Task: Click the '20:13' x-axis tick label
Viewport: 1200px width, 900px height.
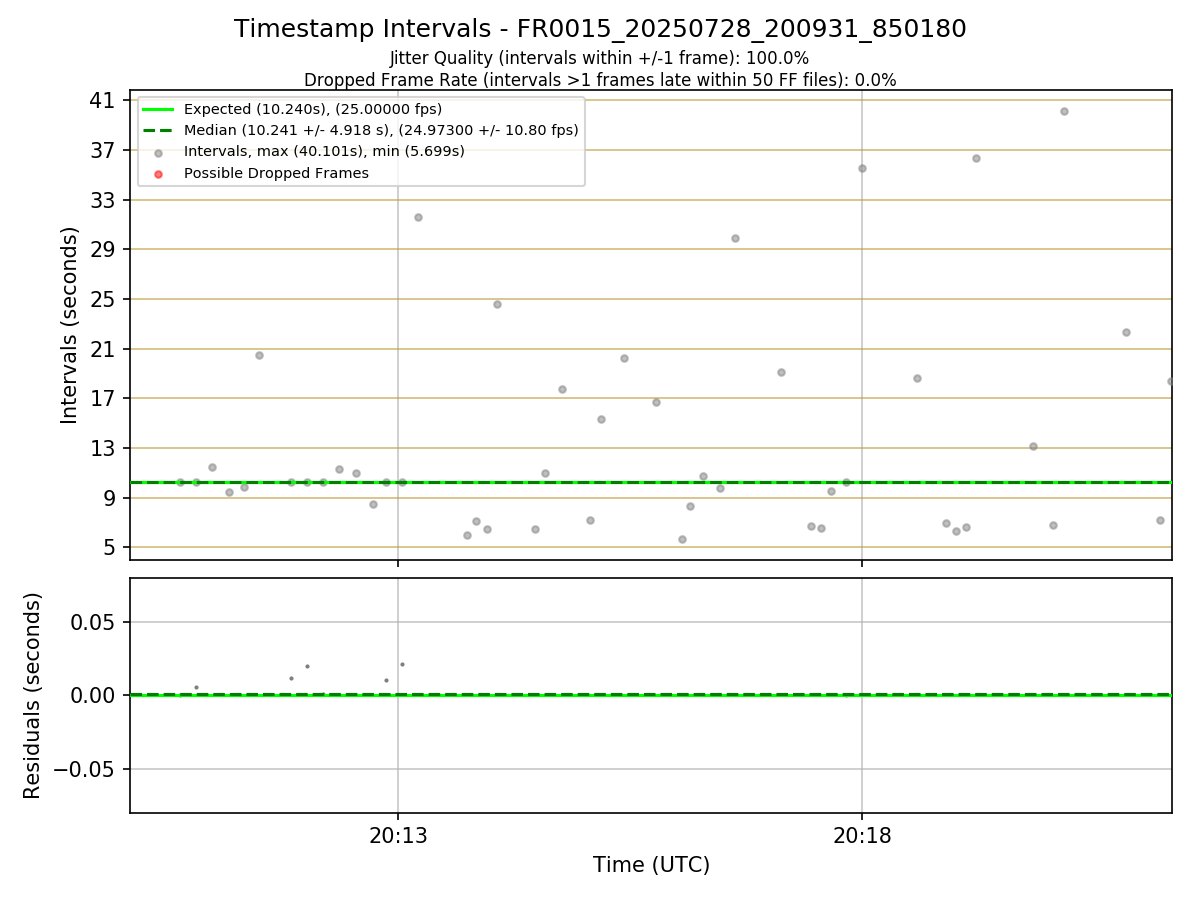Action: tap(398, 836)
